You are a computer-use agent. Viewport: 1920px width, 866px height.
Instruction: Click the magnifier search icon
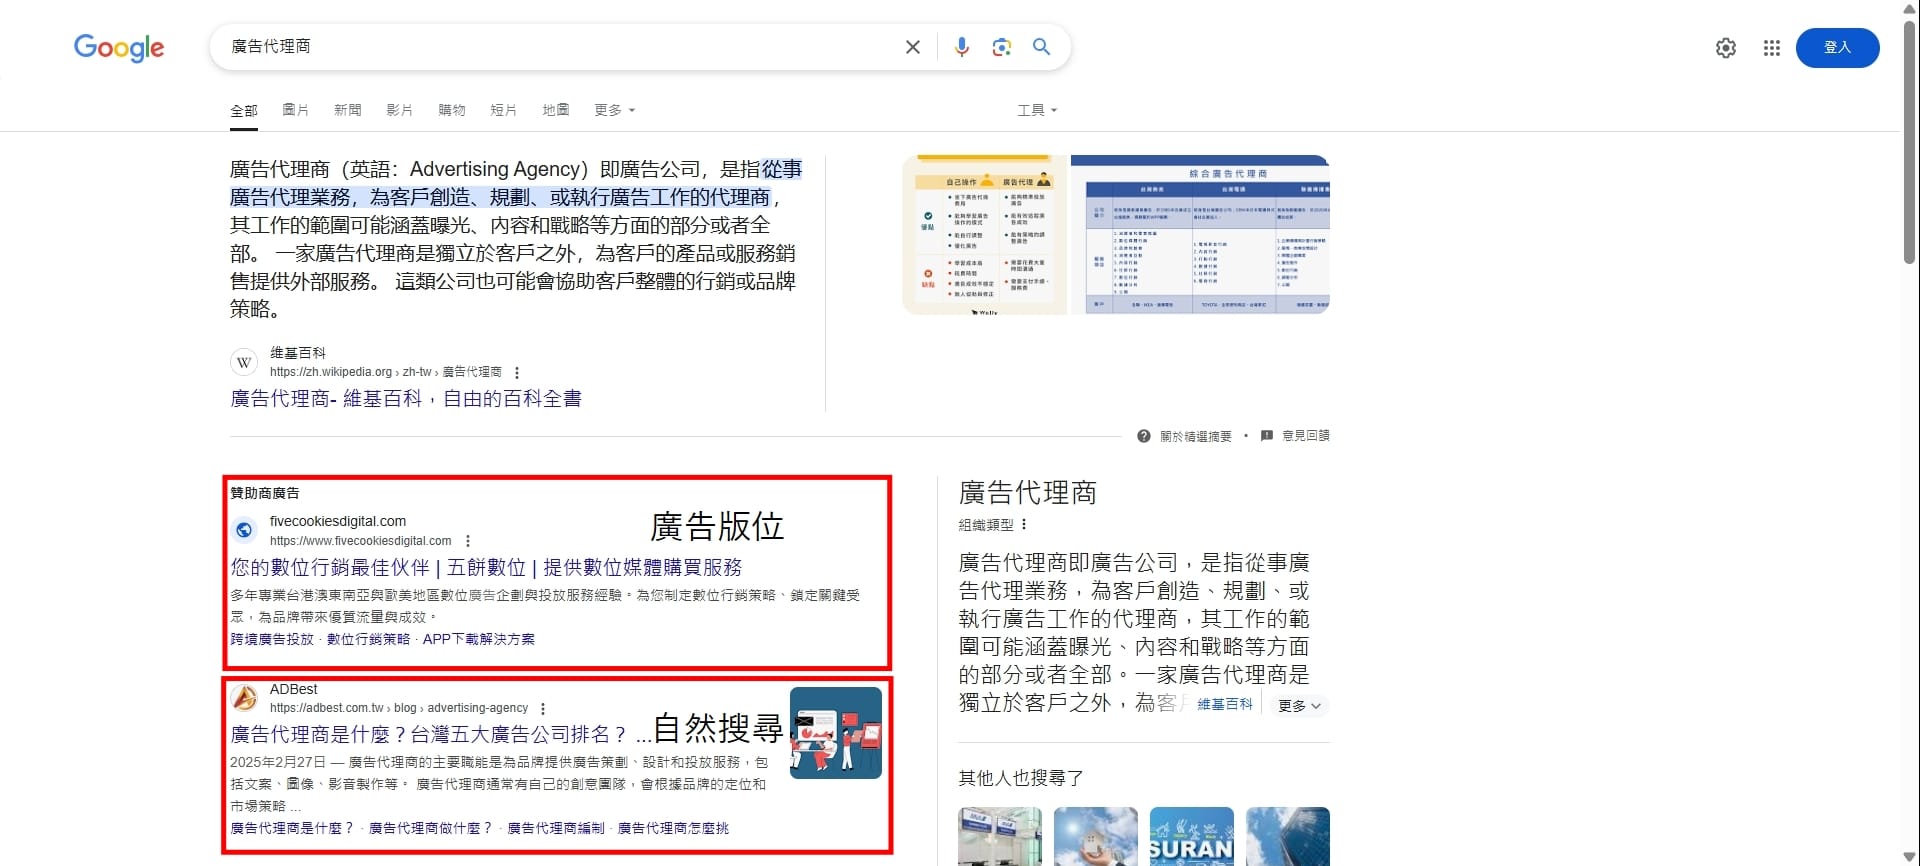click(x=1041, y=47)
